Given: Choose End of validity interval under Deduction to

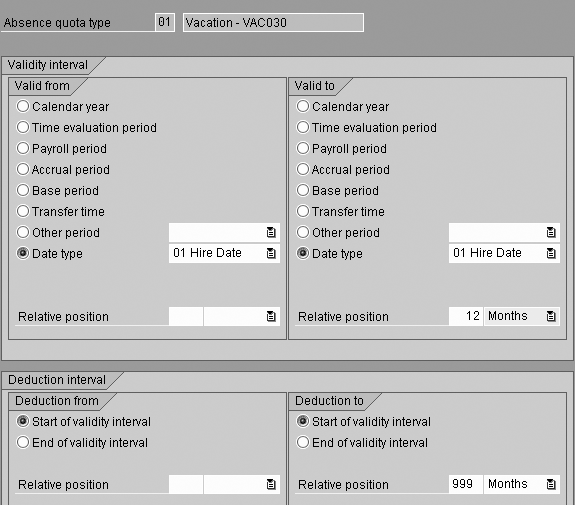Looking at the screenshot, I should 303,442.
